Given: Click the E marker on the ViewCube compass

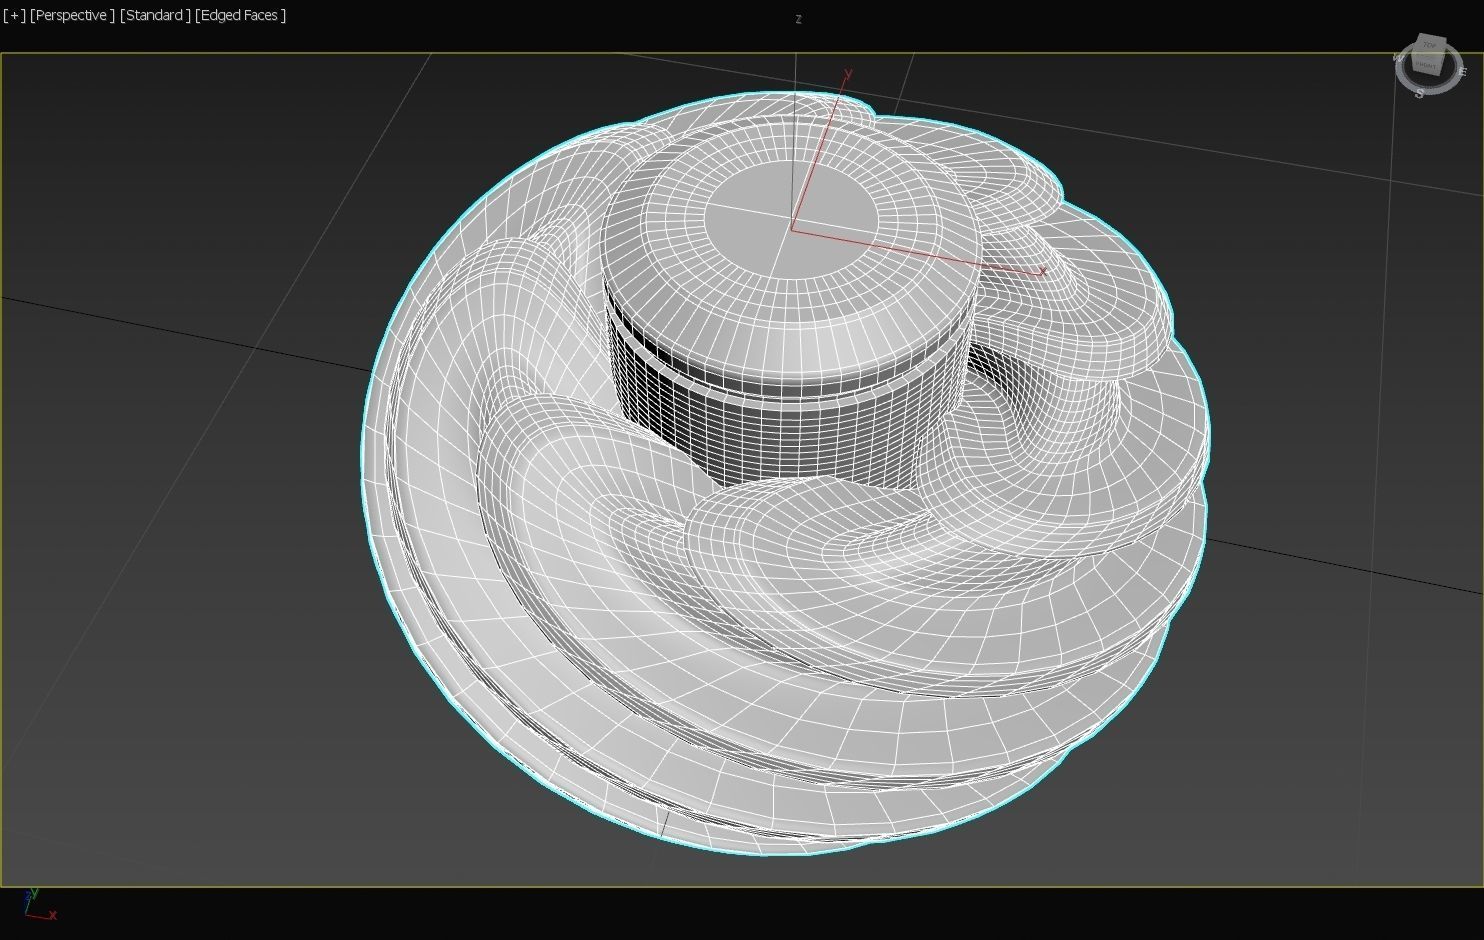Looking at the screenshot, I should [1462, 72].
